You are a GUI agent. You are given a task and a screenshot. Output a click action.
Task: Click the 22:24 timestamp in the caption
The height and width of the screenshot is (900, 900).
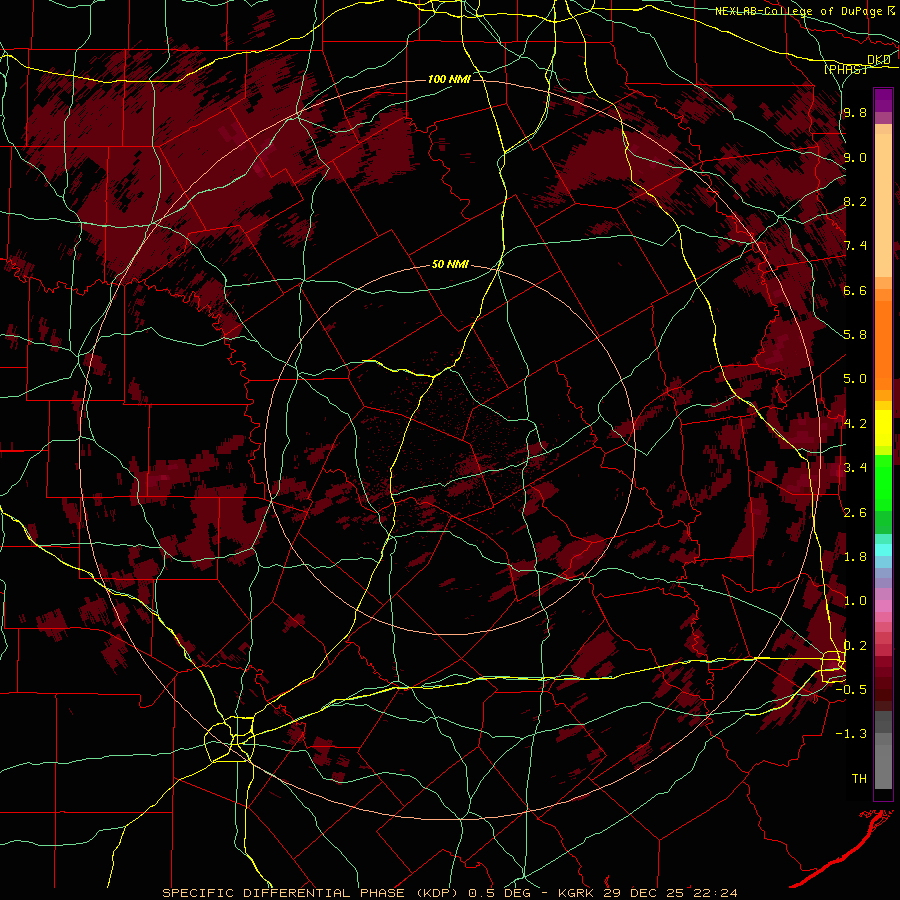(714, 893)
